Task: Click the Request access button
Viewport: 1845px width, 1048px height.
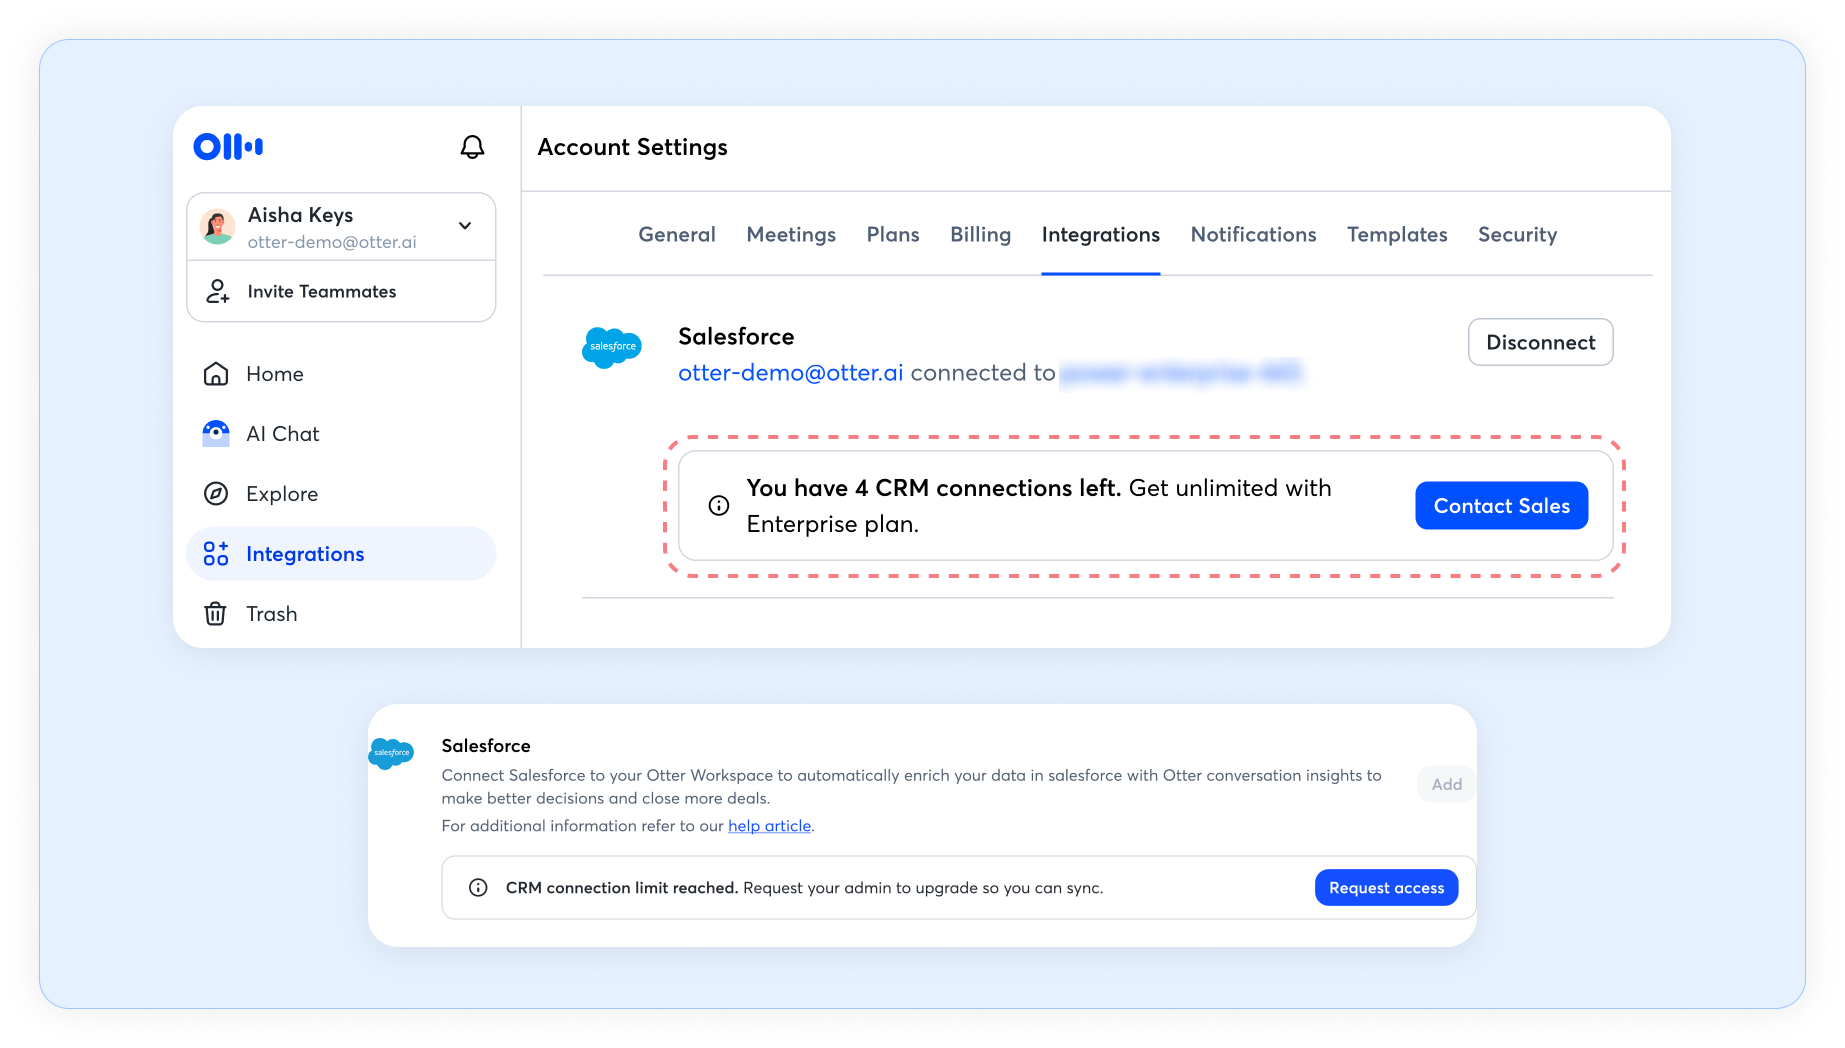Action: click(x=1386, y=888)
